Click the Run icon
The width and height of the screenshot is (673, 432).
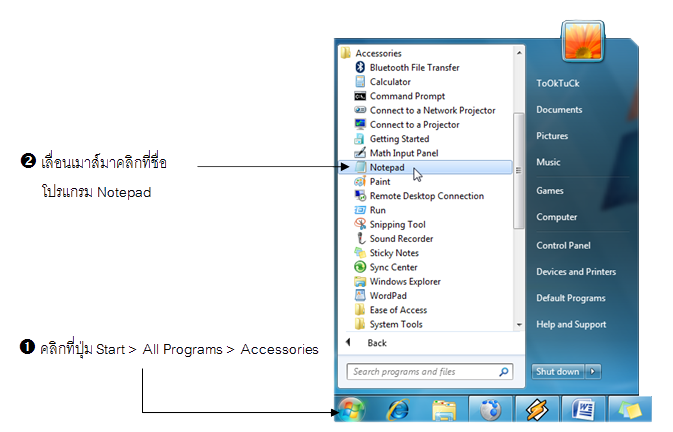tap(360, 210)
